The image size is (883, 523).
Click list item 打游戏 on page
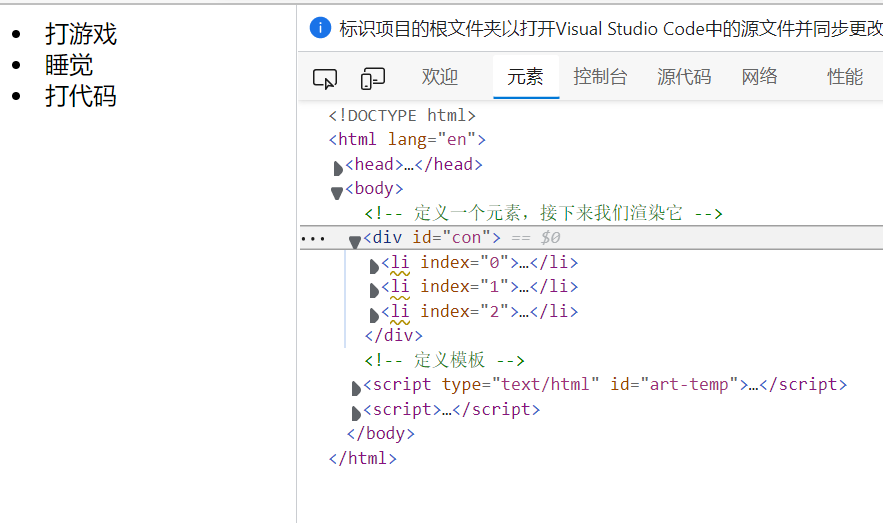click(81, 34)
